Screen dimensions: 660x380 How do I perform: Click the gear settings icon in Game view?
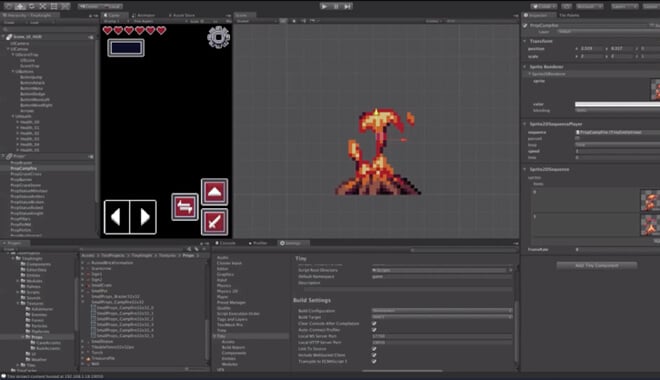pyautogui.click(x=218, y=37)
